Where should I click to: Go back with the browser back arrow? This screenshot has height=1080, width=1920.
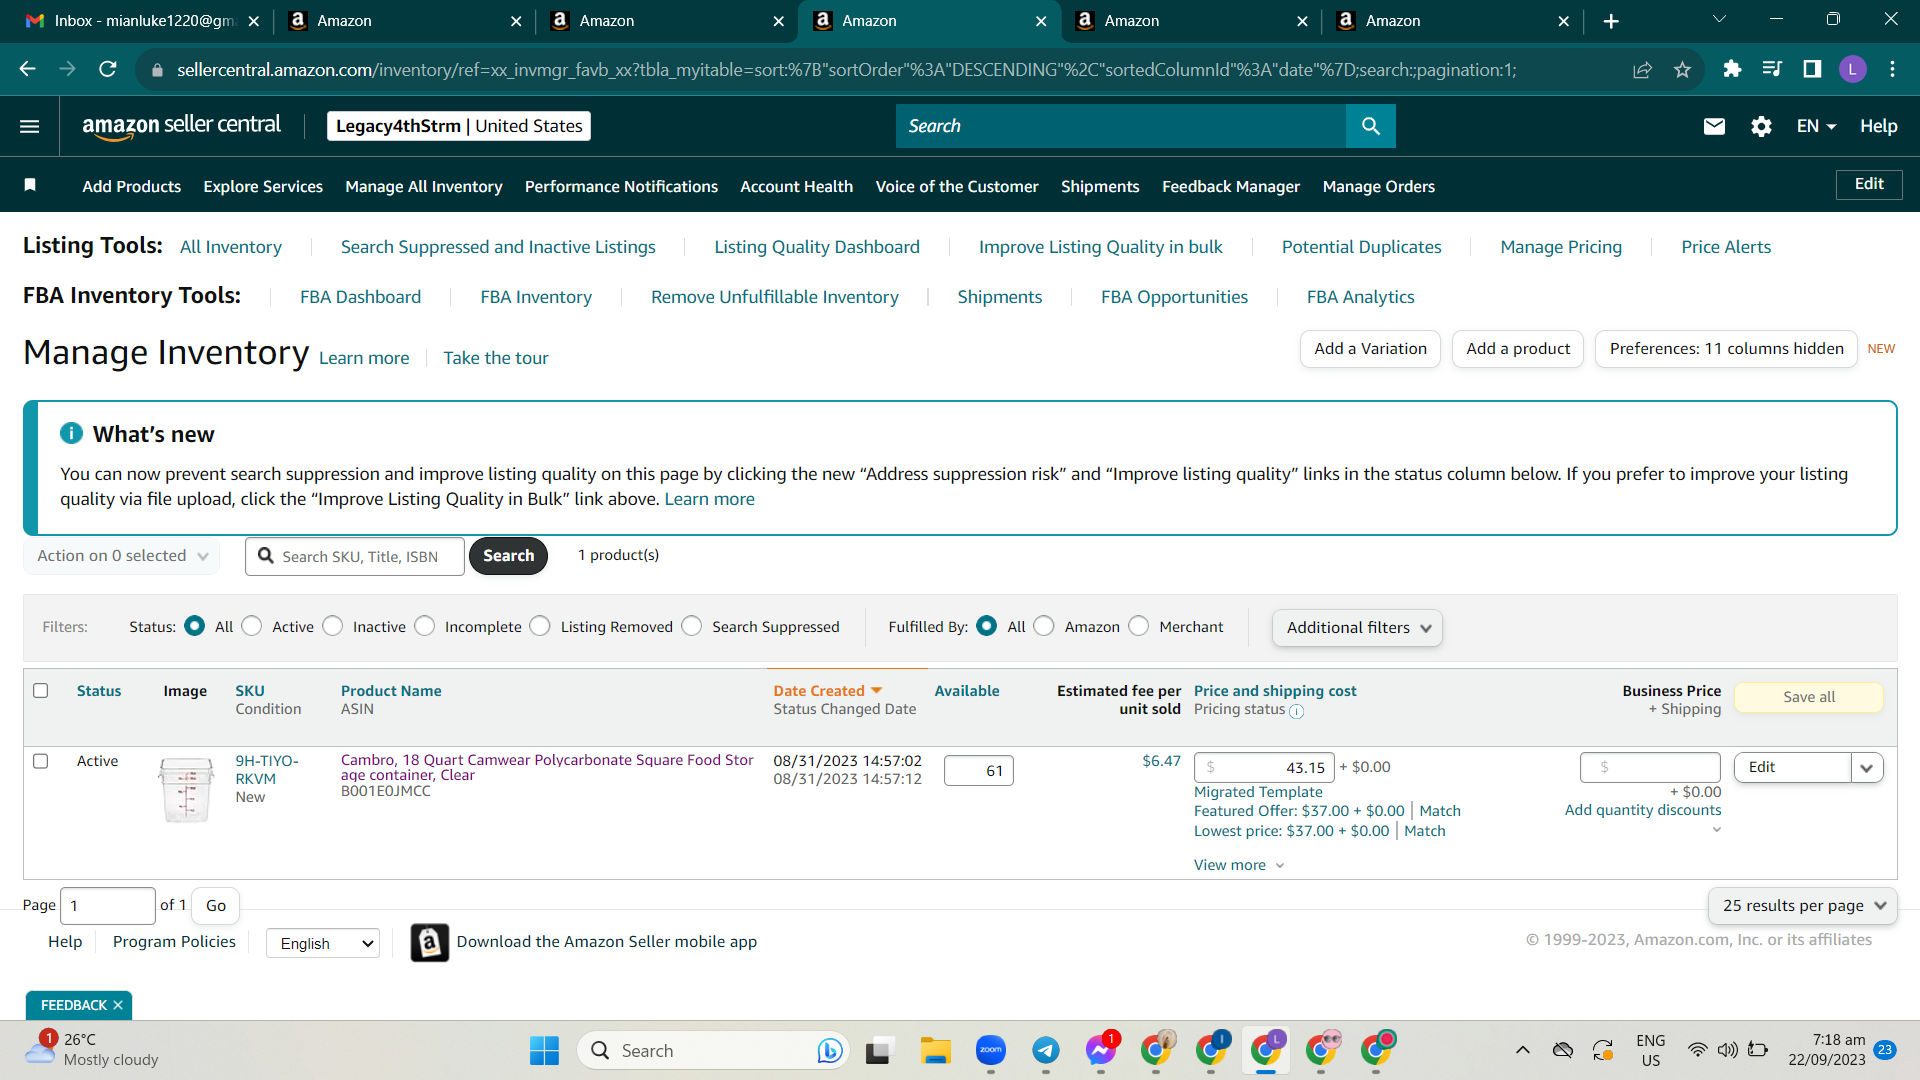point(27,69)
